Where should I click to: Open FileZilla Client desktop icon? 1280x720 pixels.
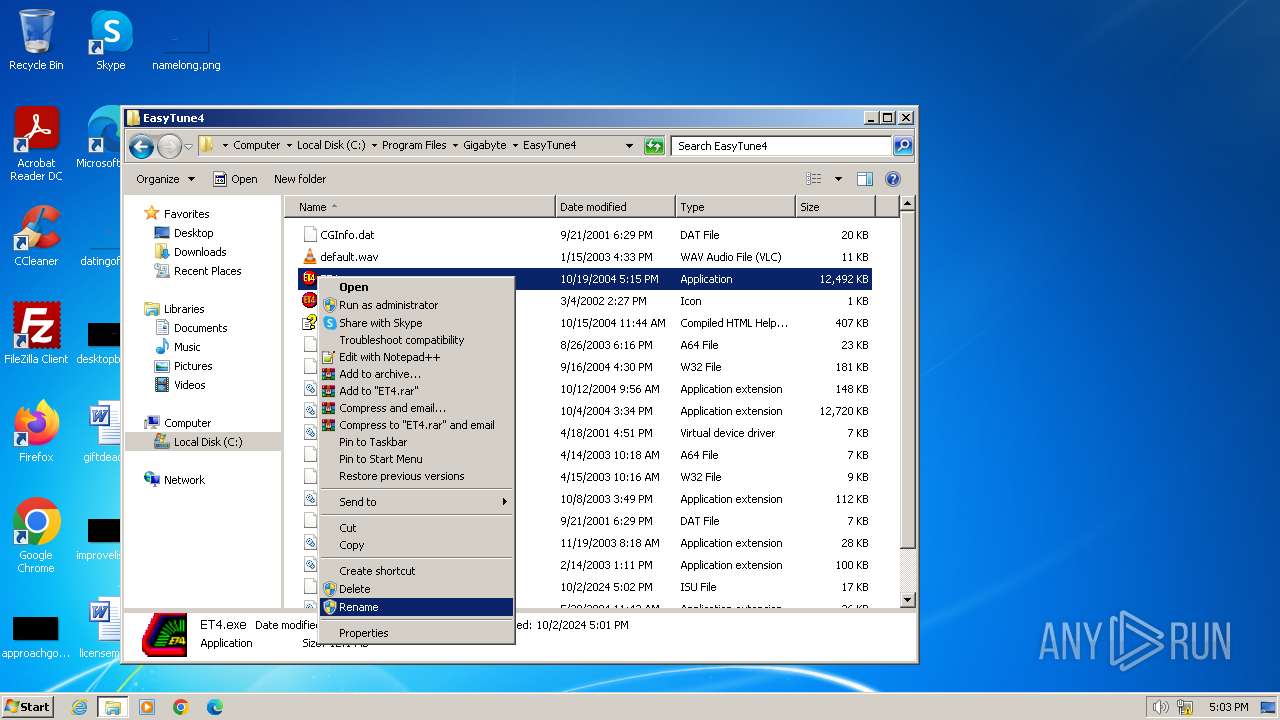[x=36, y=333]
